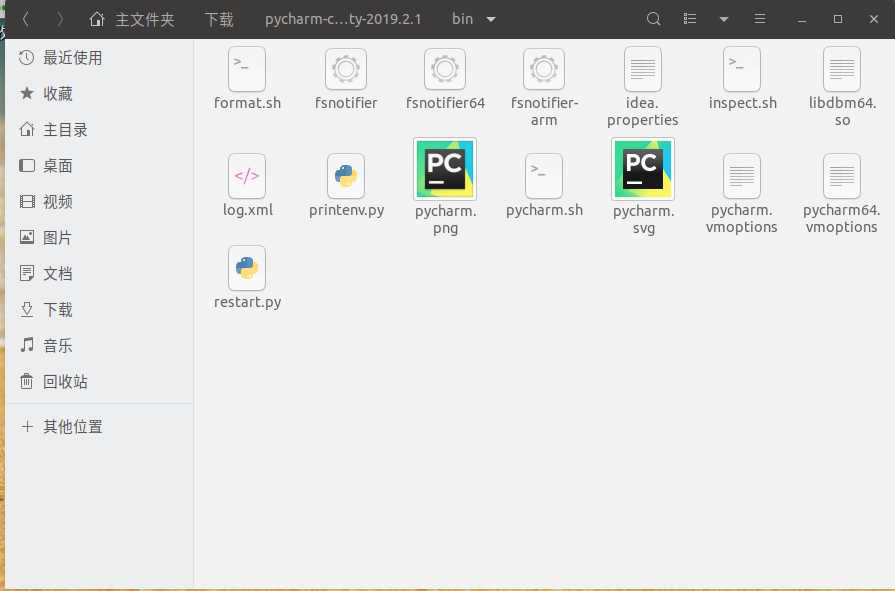Maximize the file manager window

pyautogui.click(x=837, y=19)
